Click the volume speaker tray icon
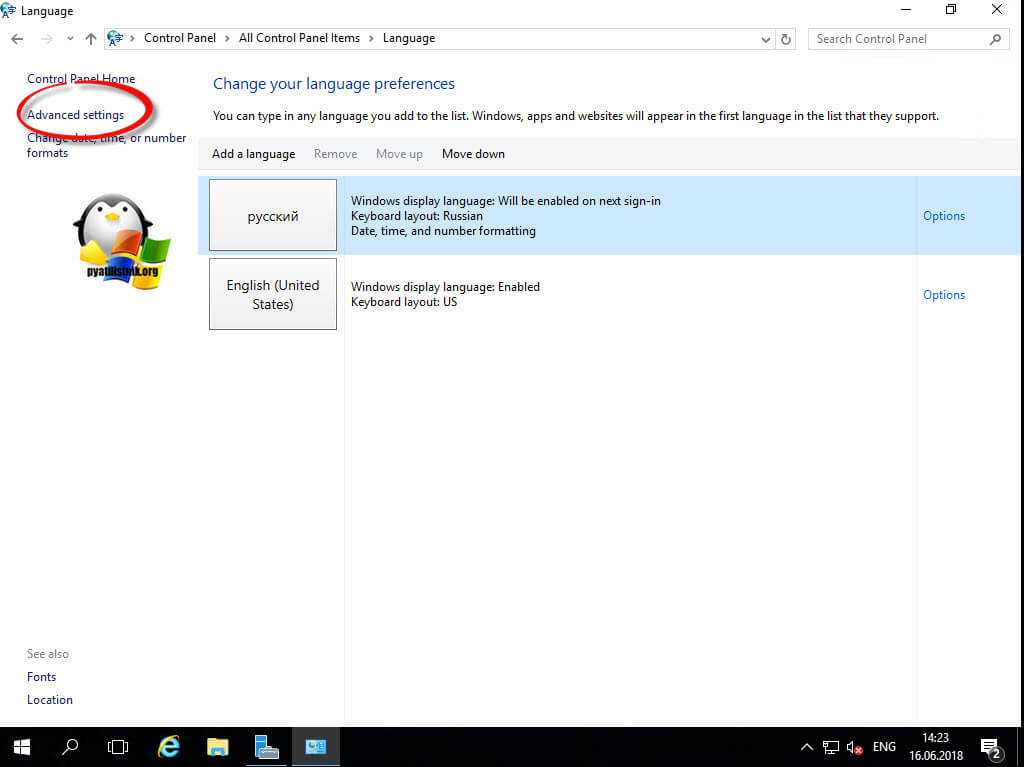Image resolution: width=1024 pixels, height=767 pixels. pos(855,747)
